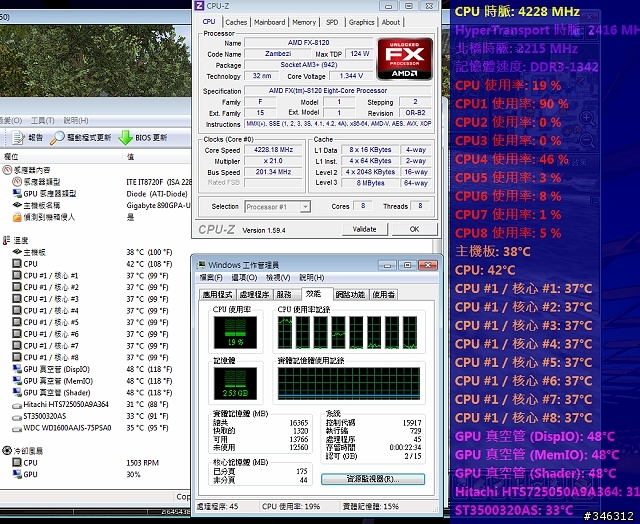Switch to 處理程序 tab in Task Manager
This screenshot has width=640, height=524.
pos(255,294)
